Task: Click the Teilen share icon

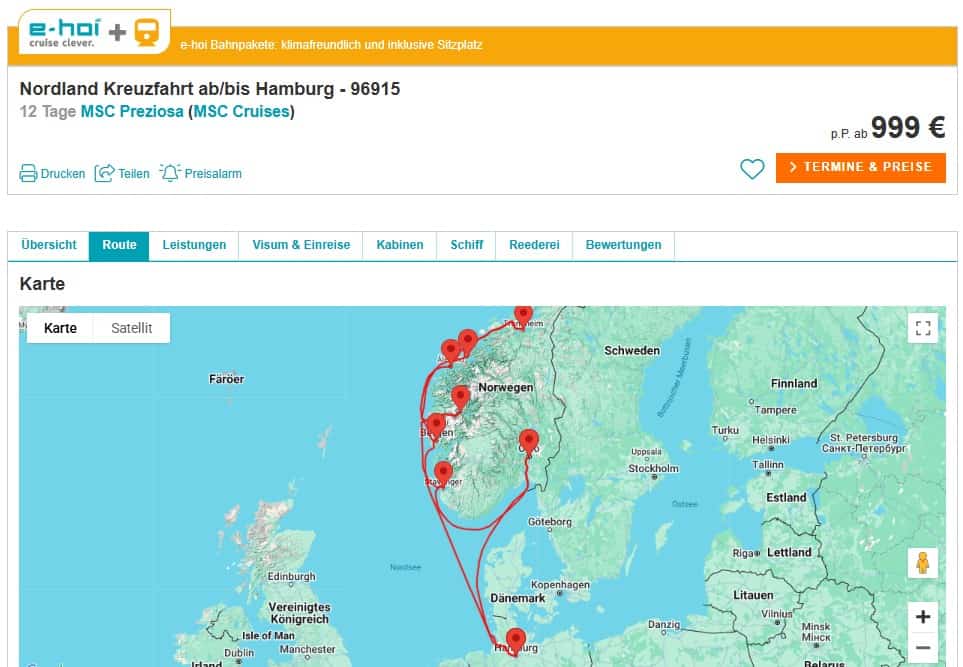Action: [x=105, y=173]
